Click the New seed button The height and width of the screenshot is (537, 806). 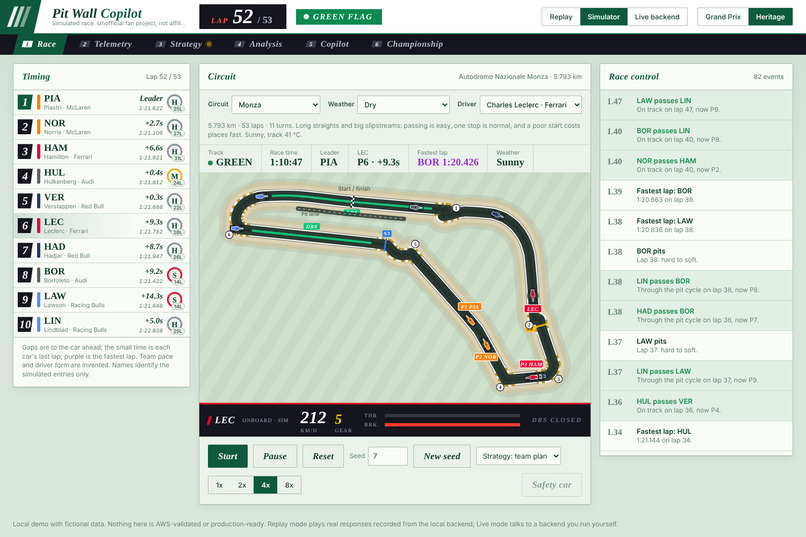point(442,456)
